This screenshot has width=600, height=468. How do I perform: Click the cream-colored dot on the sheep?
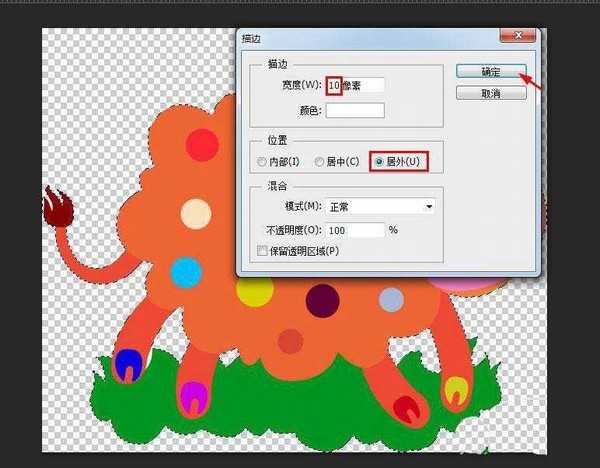[196, 213]
